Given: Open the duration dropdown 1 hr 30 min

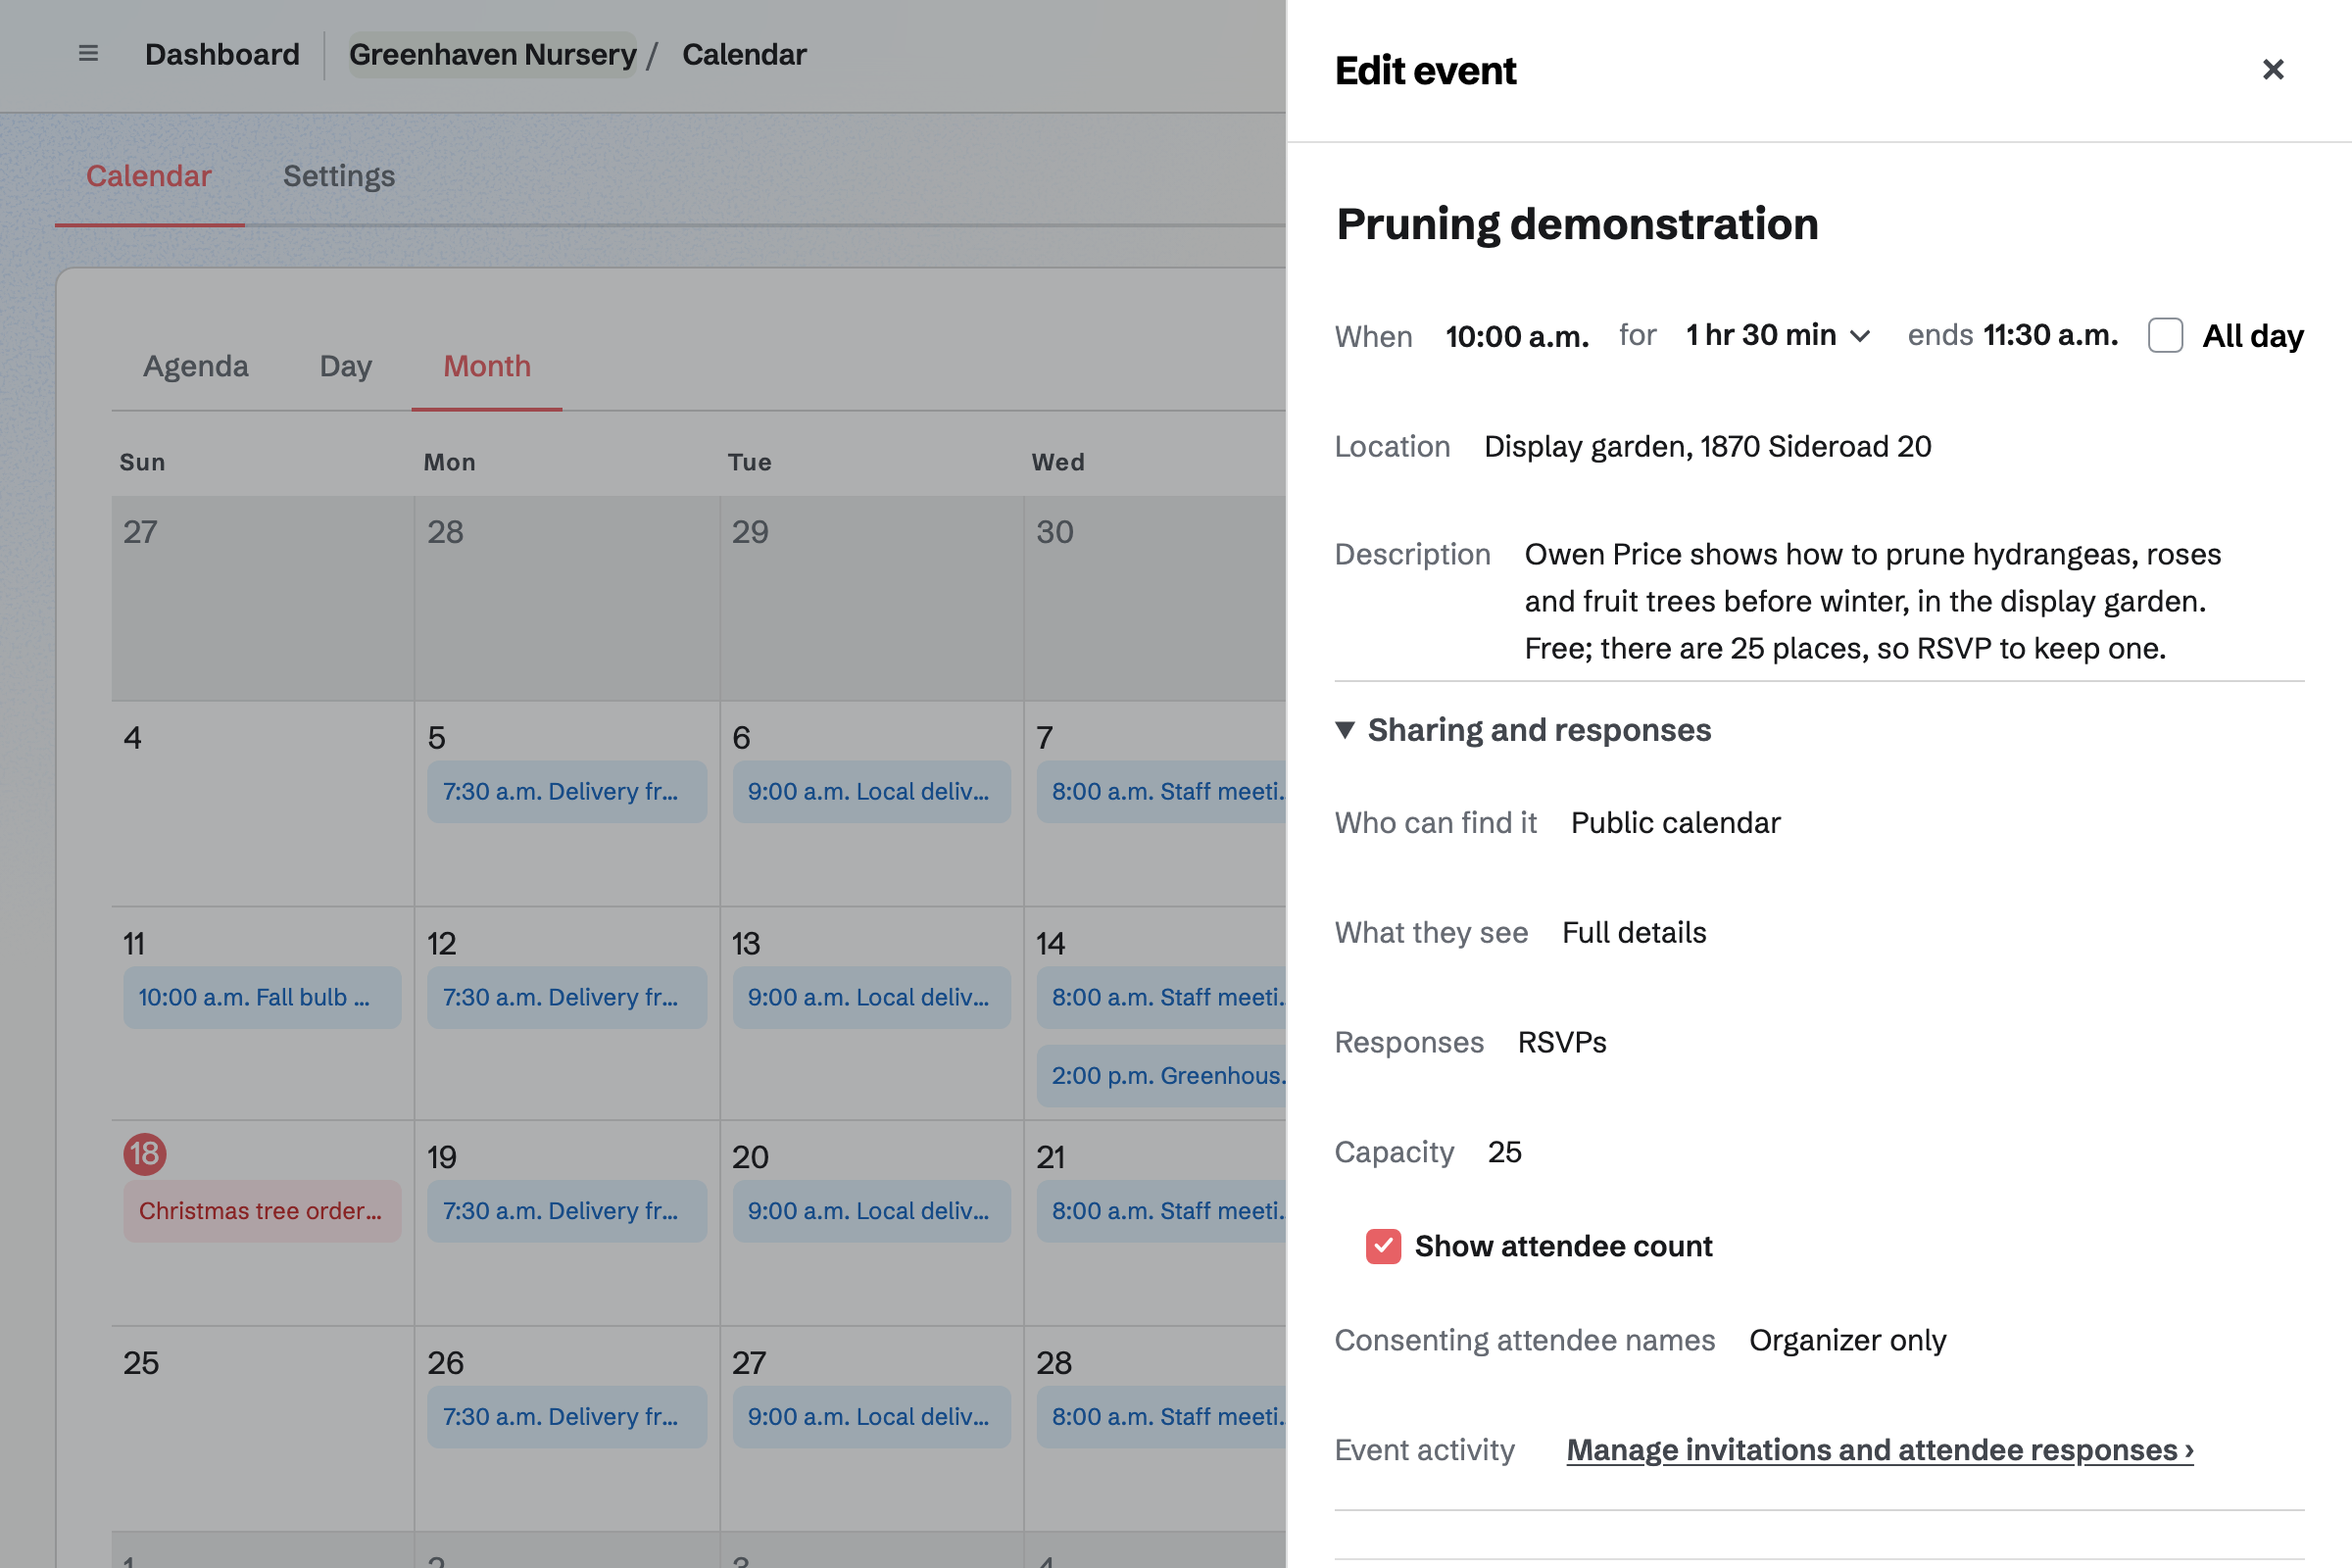Looking at the screenshot, I should tap(1777, 335).
